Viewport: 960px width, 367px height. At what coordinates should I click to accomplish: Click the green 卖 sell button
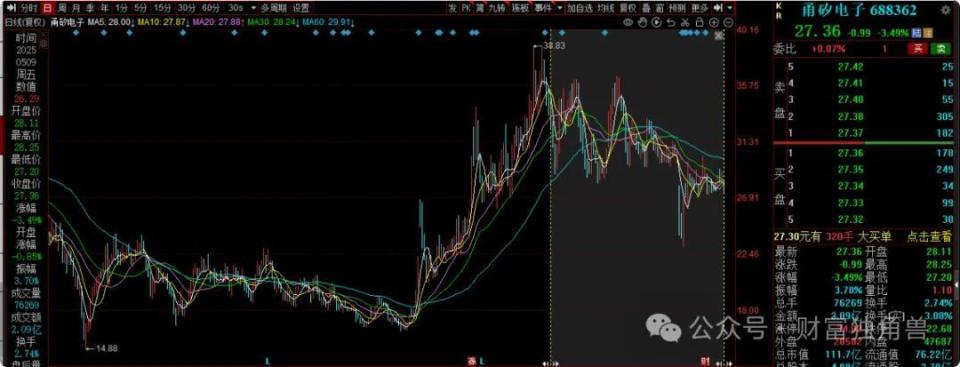940,48
